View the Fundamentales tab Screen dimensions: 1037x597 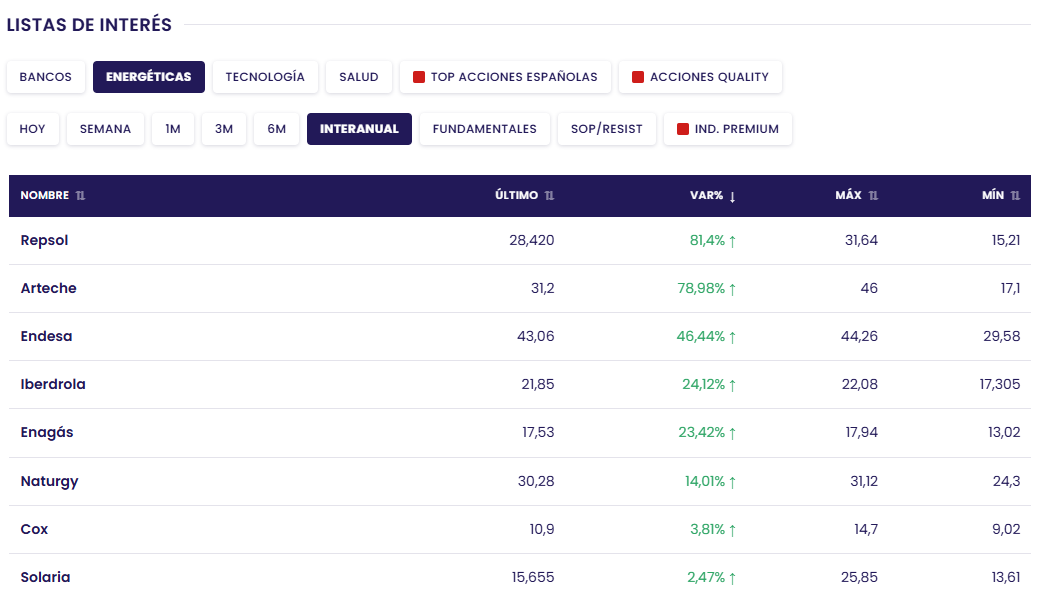click(x=485, y=129)
